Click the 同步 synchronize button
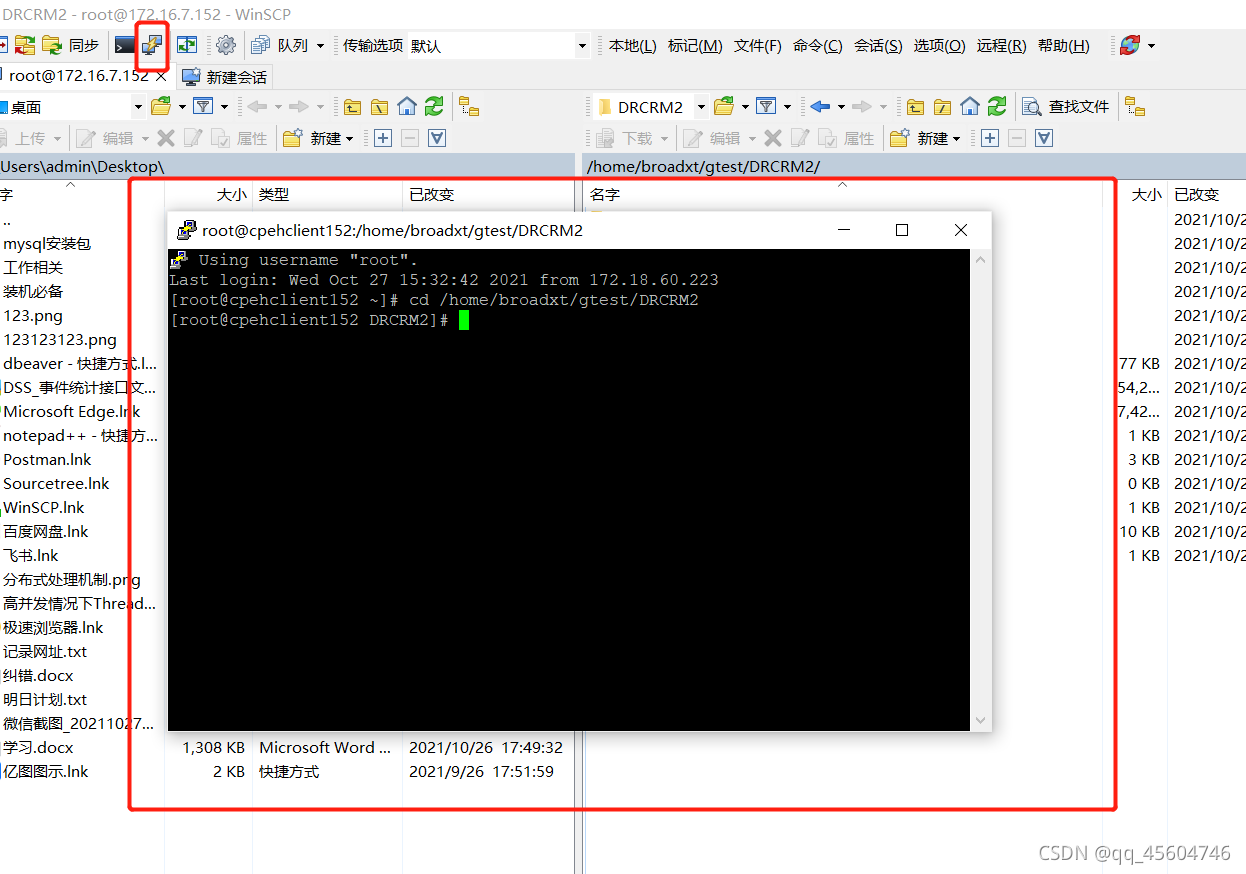This screenshot has width=1246, height=874. [72, 45]
